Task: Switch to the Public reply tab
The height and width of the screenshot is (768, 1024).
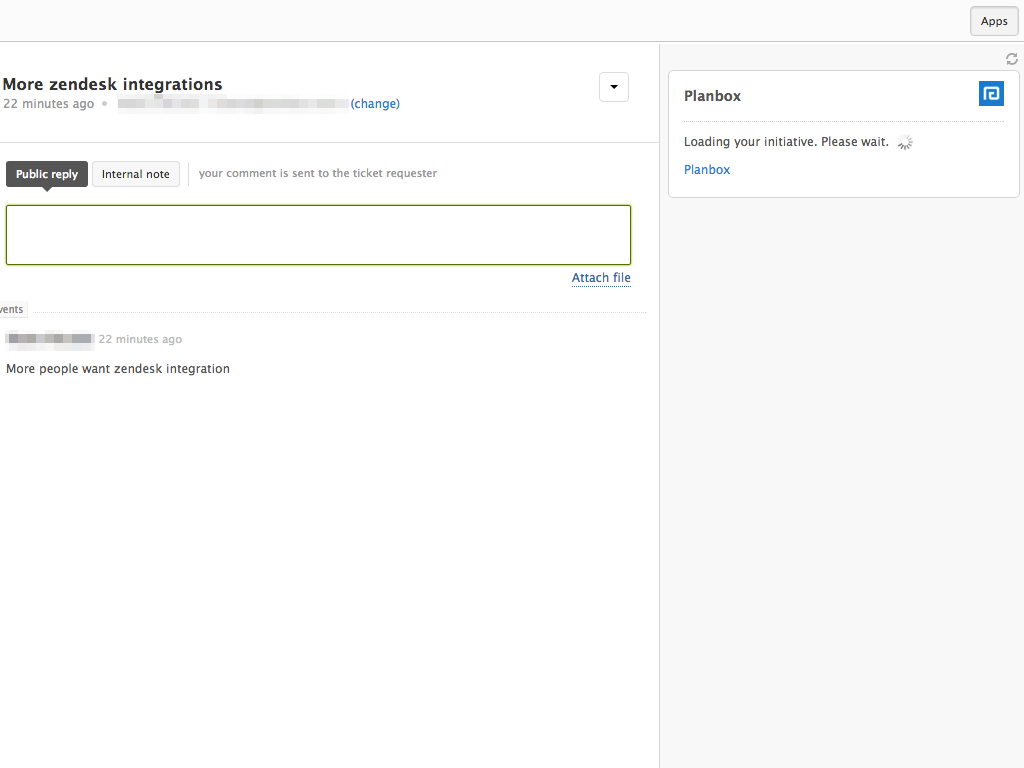Action: (x=47, y=174)
